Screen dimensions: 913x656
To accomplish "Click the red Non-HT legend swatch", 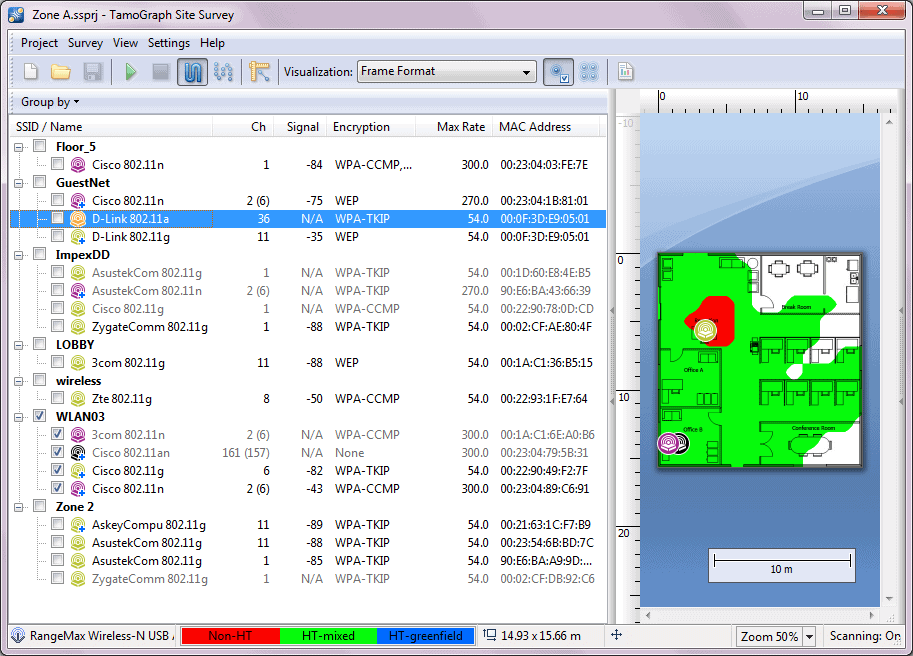I will coord(230,636).
